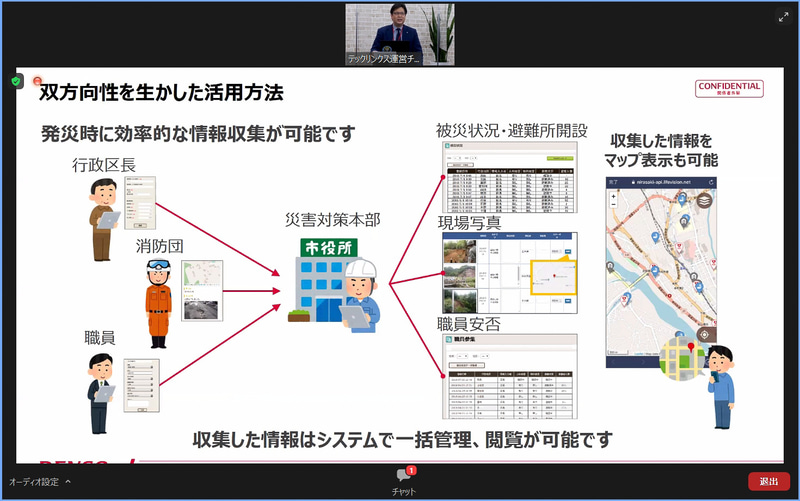Click the 現場写真 heading
The height and width of the screenshot is (501, 800).
click(469, 222)
